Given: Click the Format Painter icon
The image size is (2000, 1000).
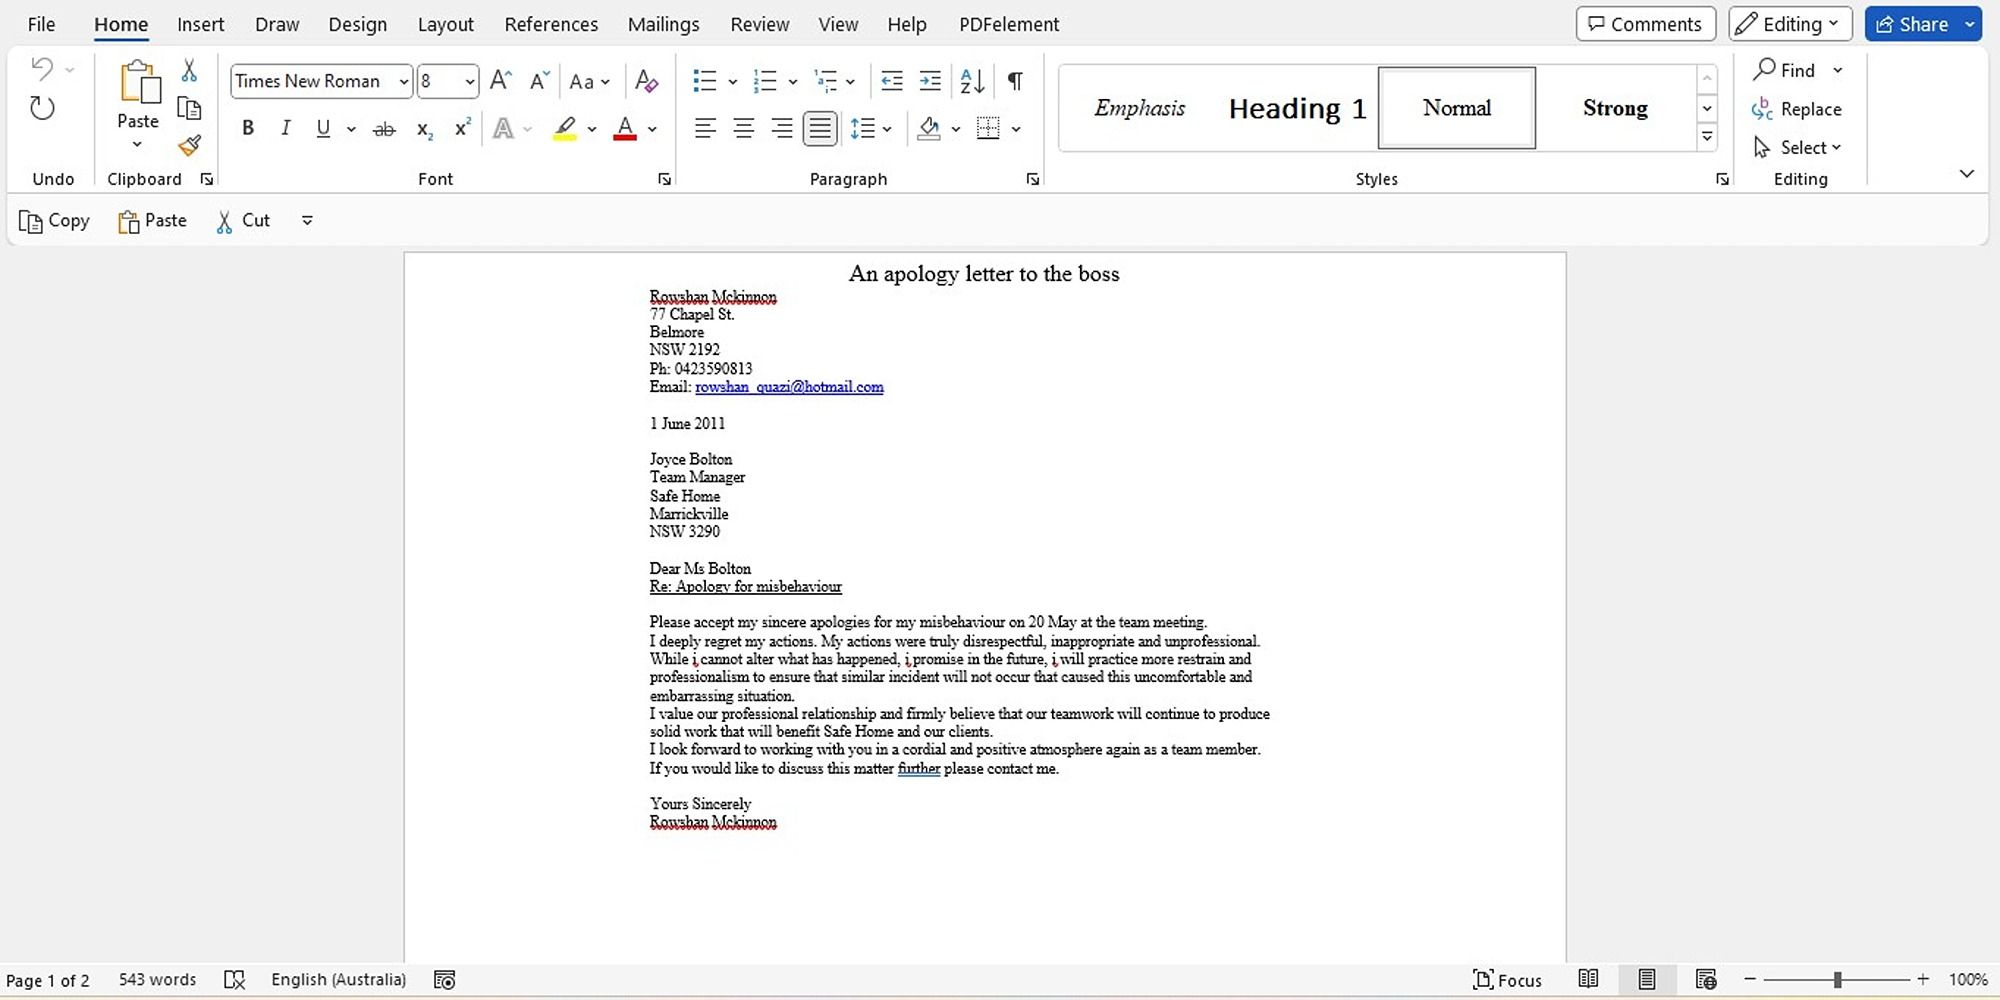Looking at the screenshot, I should 189,146.
